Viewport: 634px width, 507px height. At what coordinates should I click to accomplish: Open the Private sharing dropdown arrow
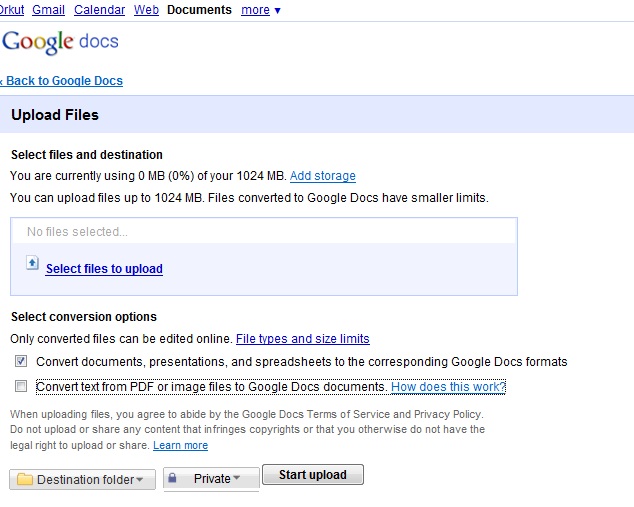pyautogui.click(x=237, y=478)
